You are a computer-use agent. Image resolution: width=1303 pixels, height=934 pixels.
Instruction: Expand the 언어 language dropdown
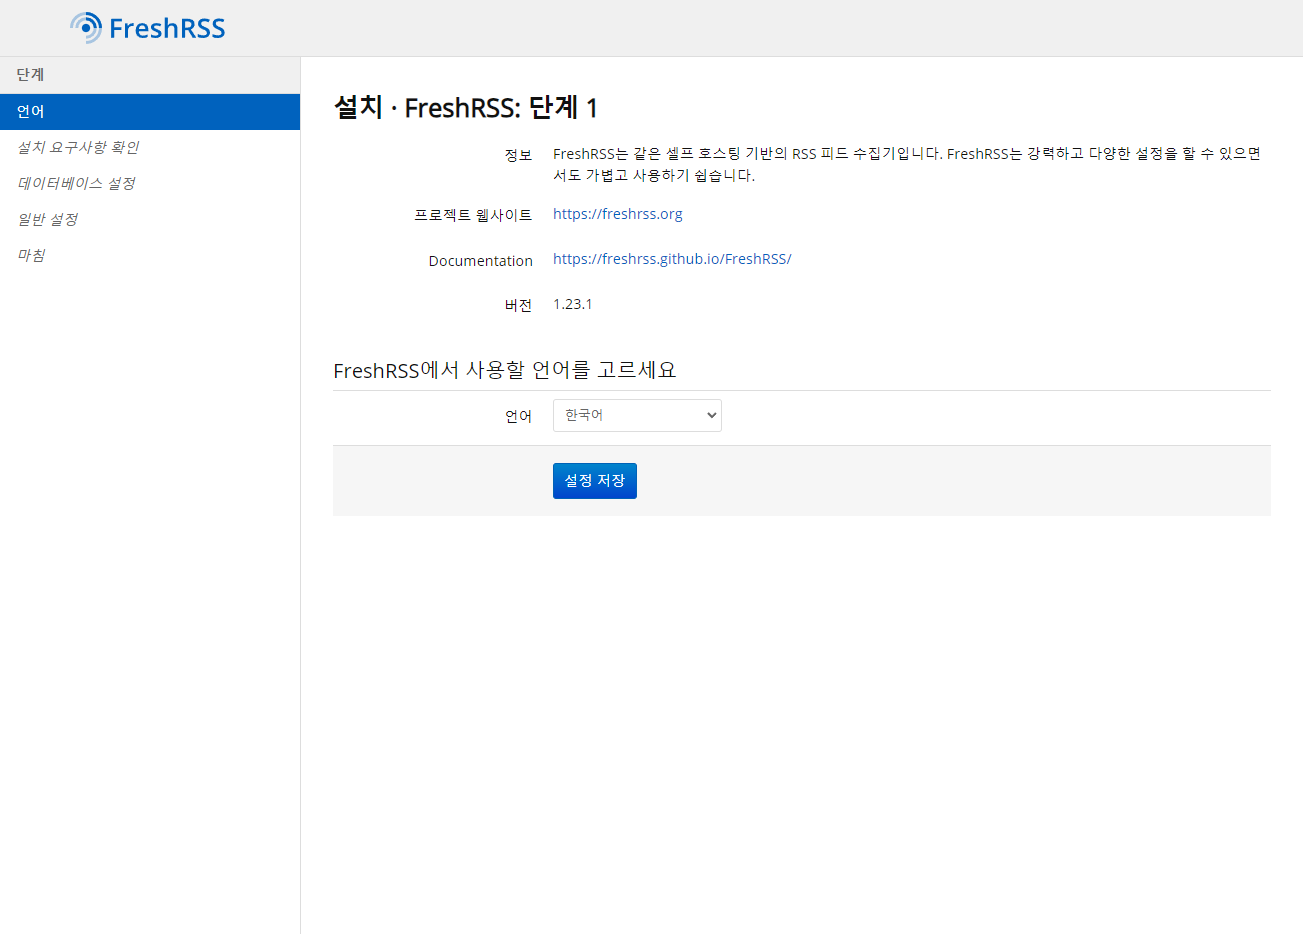click(637, 415)
